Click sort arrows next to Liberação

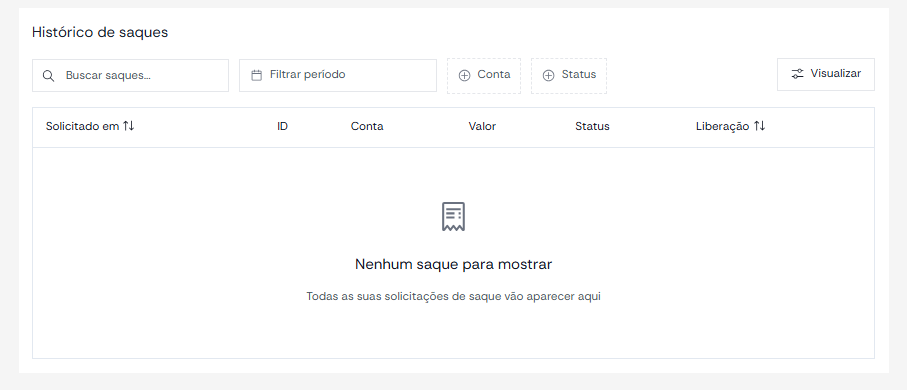(x=759, y=126)
